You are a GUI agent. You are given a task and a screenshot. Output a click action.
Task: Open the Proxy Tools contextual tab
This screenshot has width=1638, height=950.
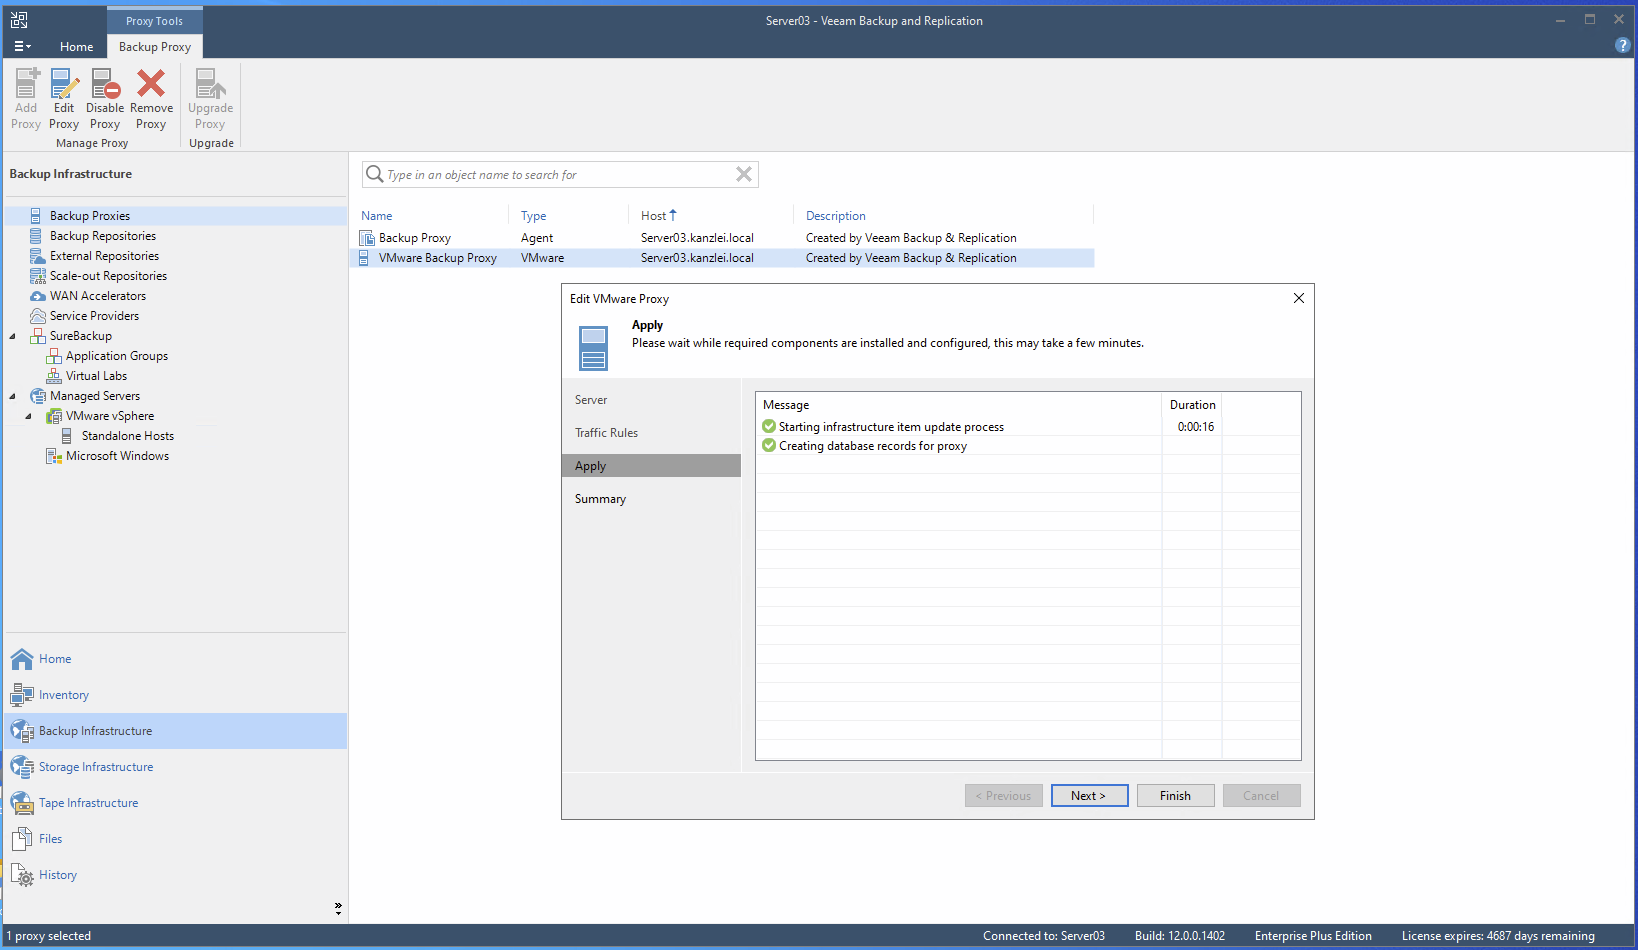coord(154,21)
